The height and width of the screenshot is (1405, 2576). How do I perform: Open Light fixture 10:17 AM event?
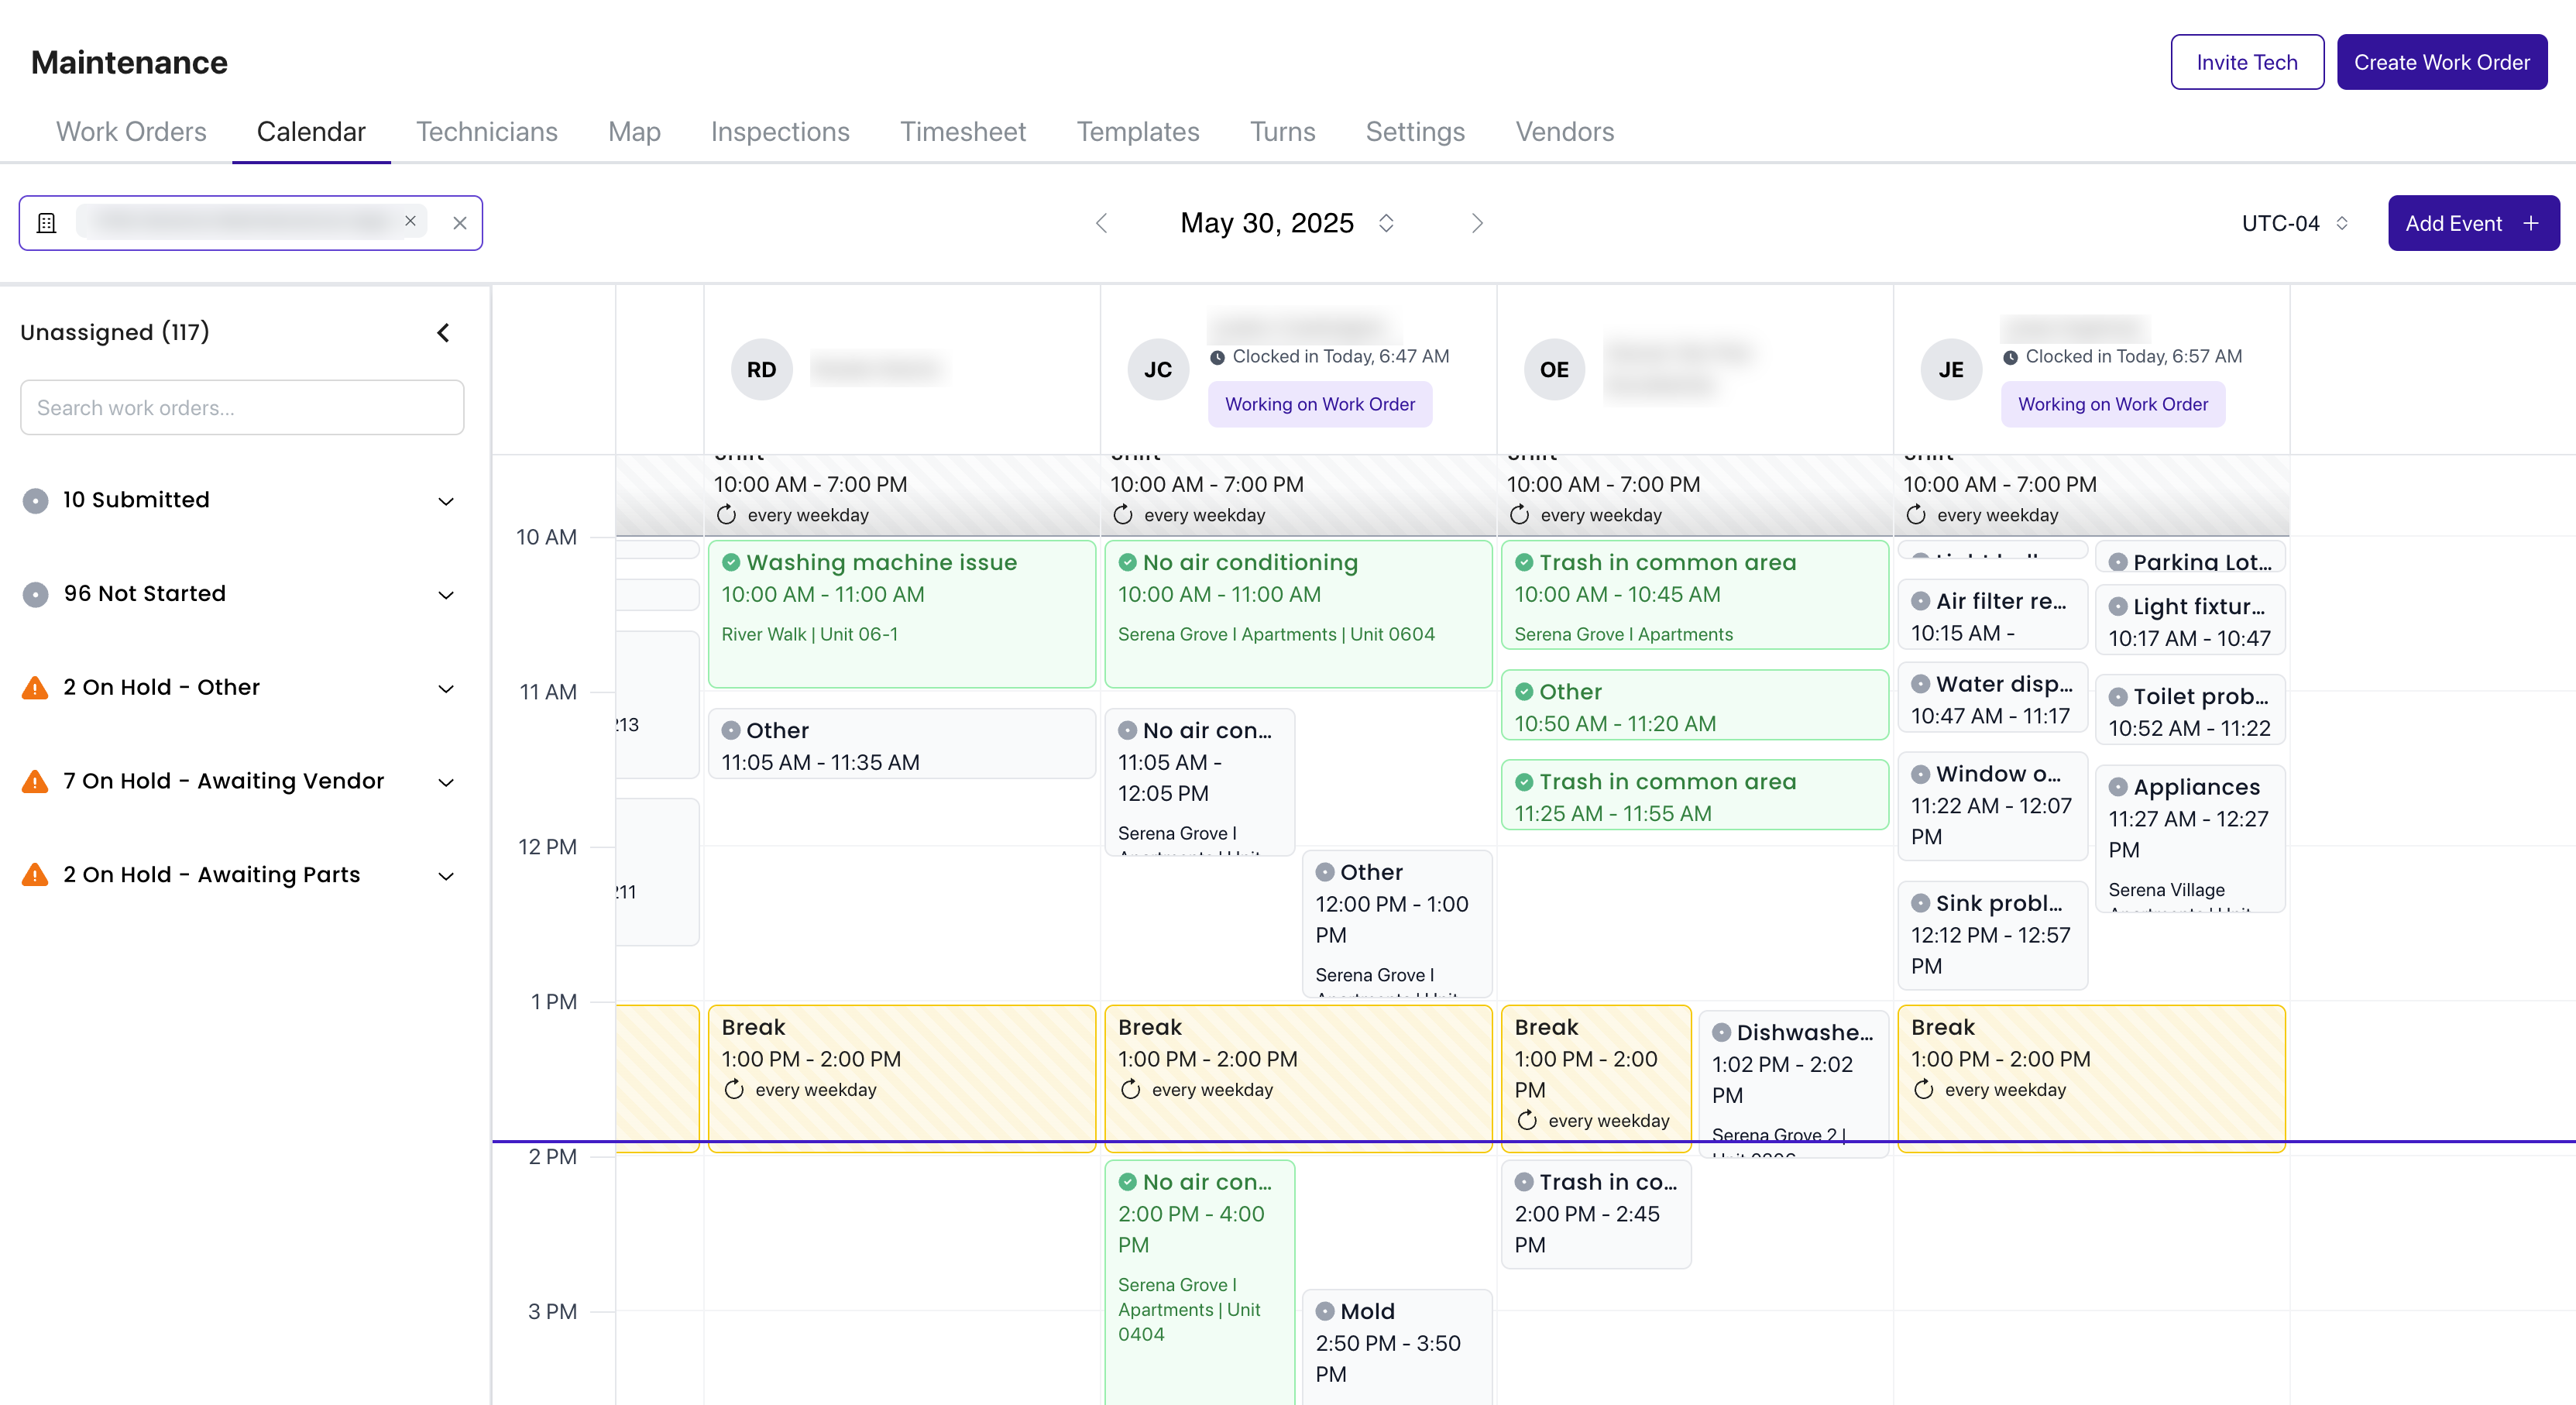pos(2190,620)
